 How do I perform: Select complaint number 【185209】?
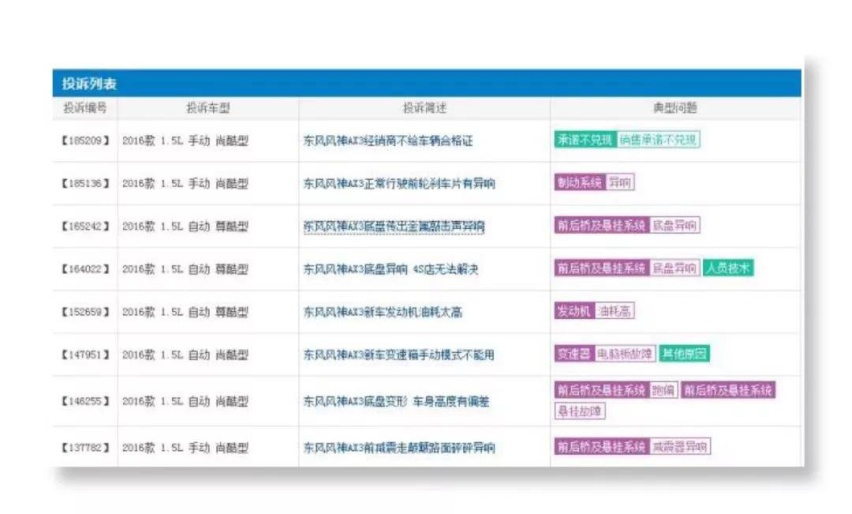coord(85,141)
